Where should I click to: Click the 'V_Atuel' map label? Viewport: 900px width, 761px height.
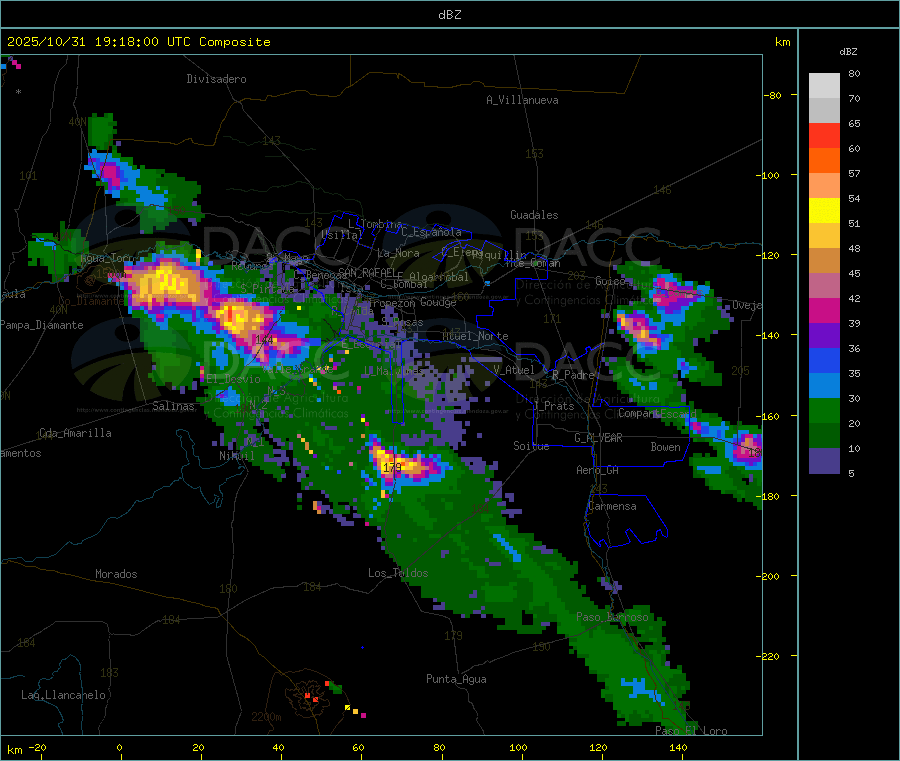pos(514,370)
